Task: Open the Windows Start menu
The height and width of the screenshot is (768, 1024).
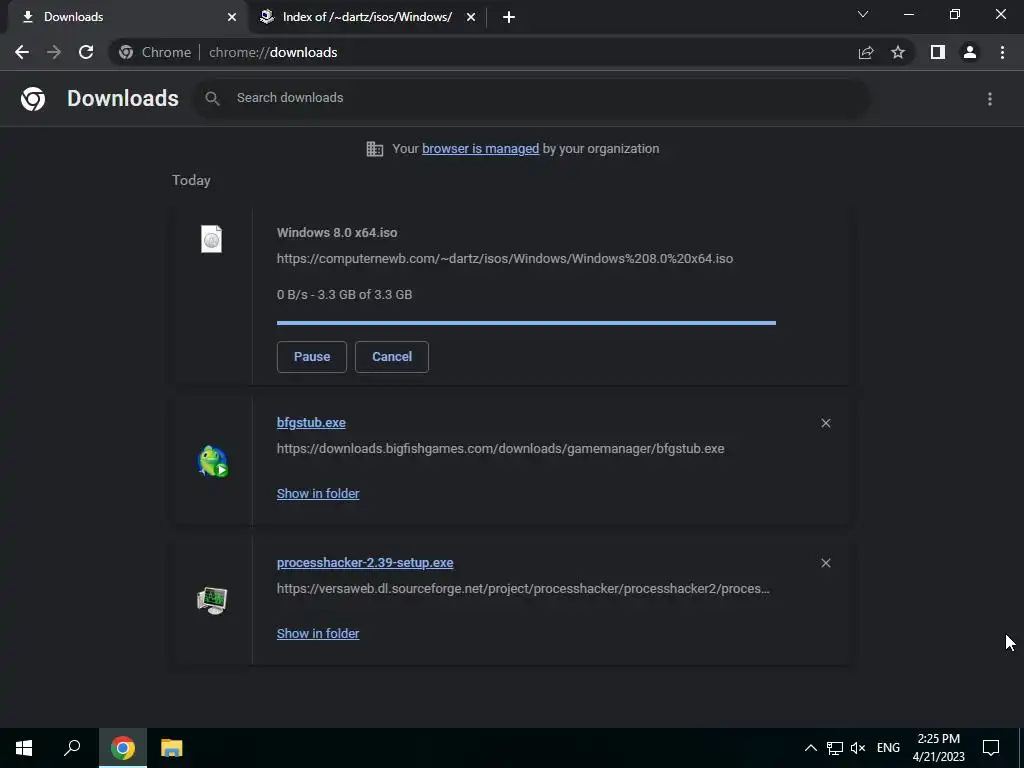Action: click(24, 748)
